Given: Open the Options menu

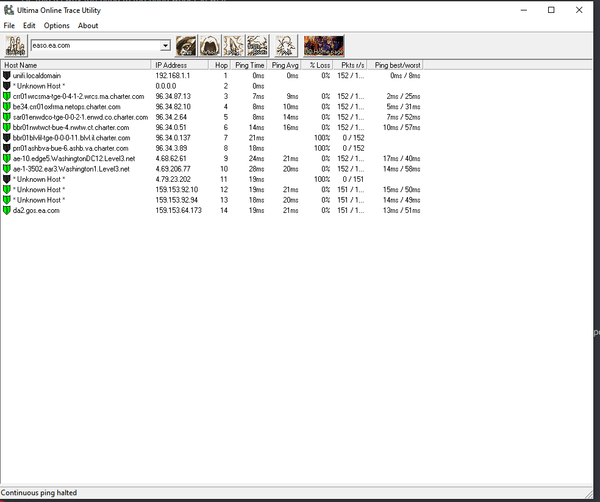Looking at the screenshot, I should 57,26.
